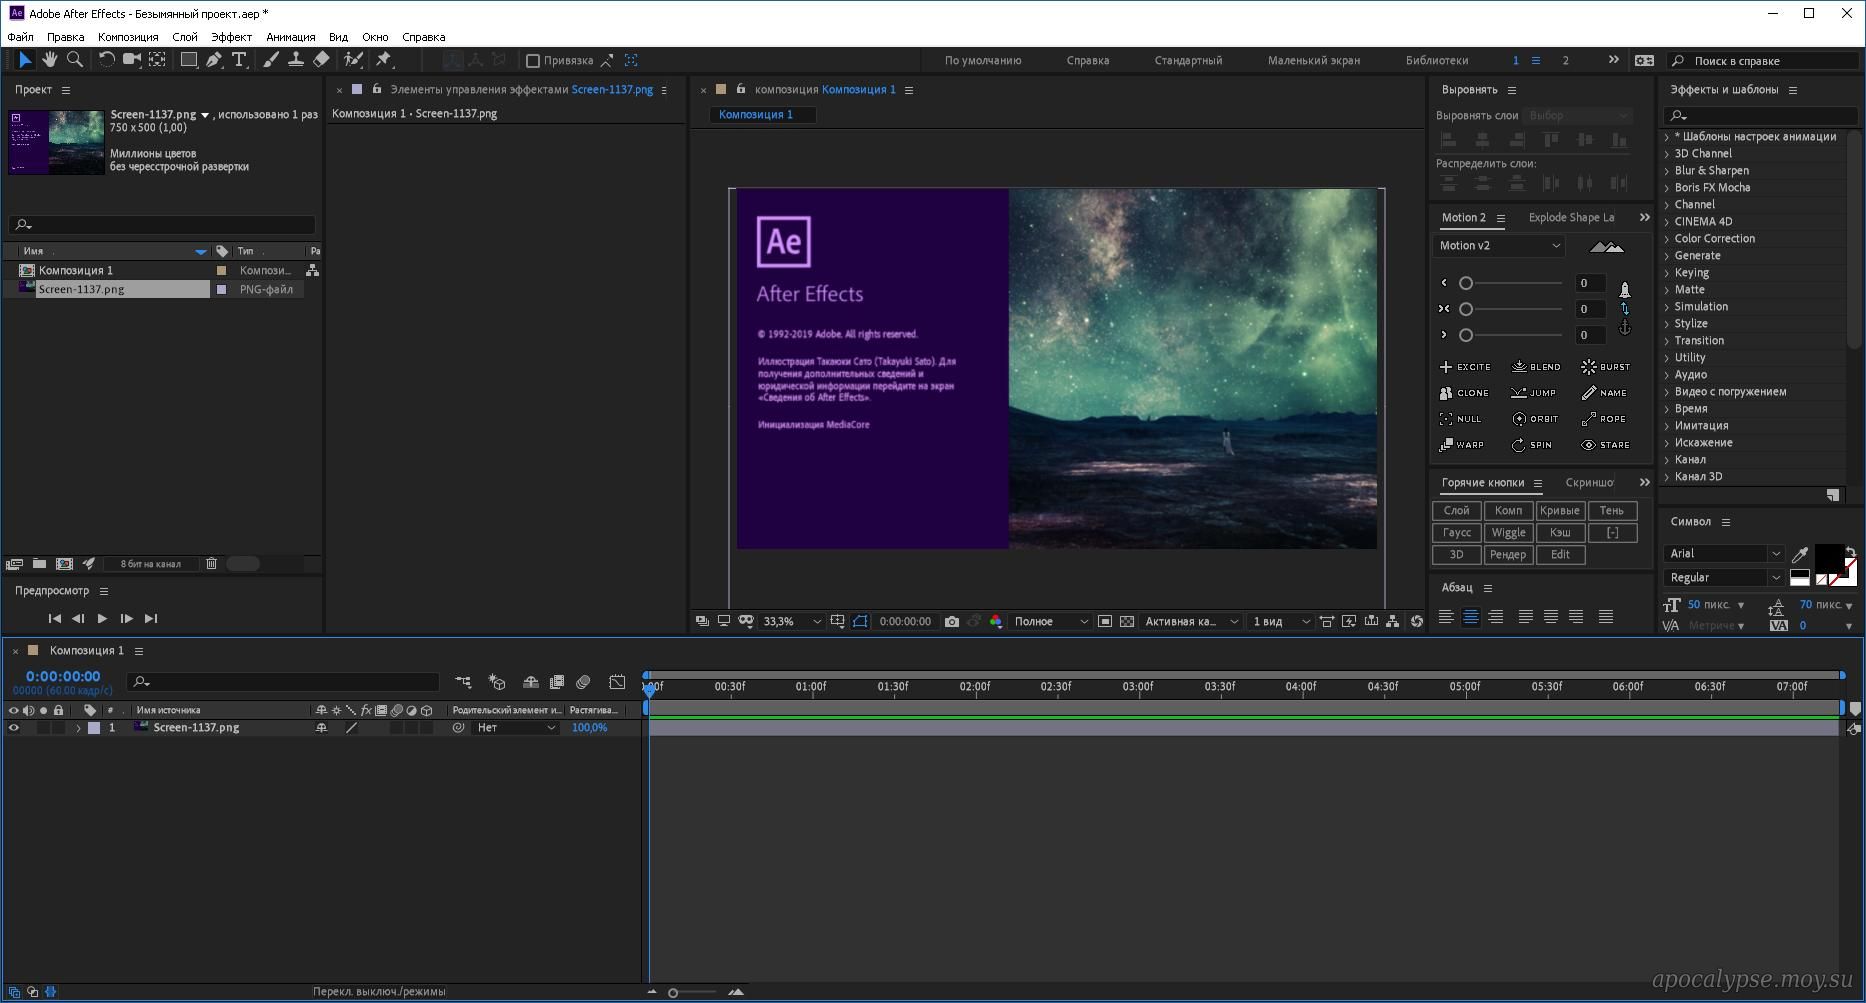Image resolution: width=1866 pixels, height=1003 pixels.
Task: Click the WARP button in Motion 2
Action: coord(1462,445)
